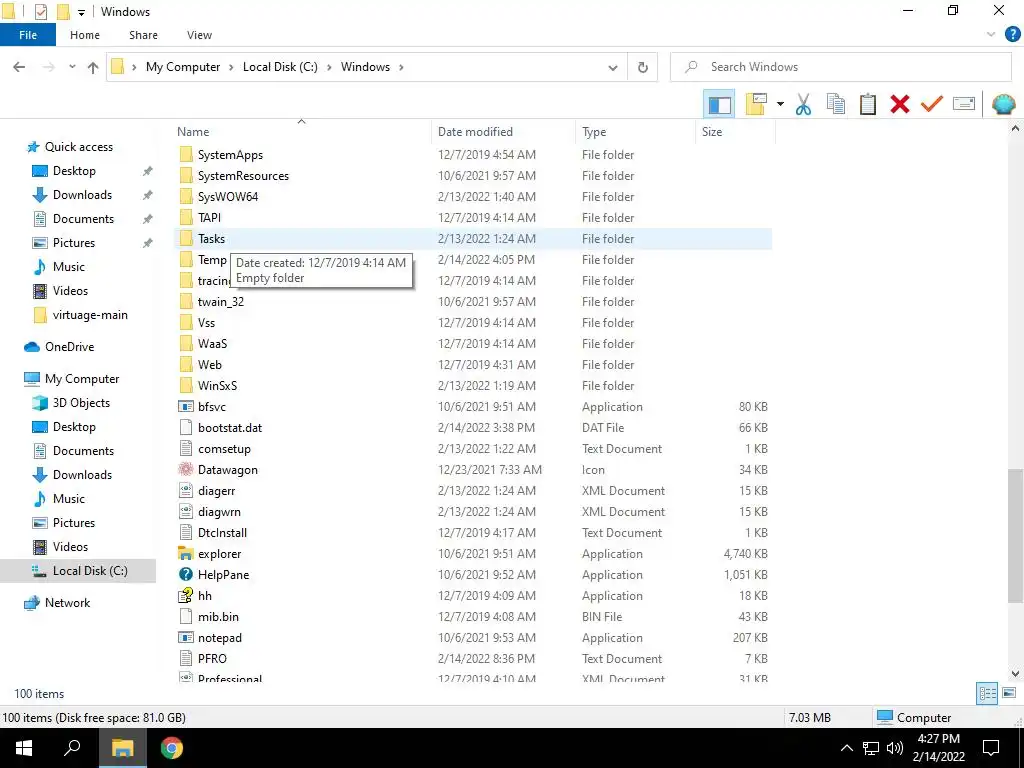Click Local Disk (C:) in the breadcrumb
Viewport: 1024px width, 768px height.
tap(280, 67)
